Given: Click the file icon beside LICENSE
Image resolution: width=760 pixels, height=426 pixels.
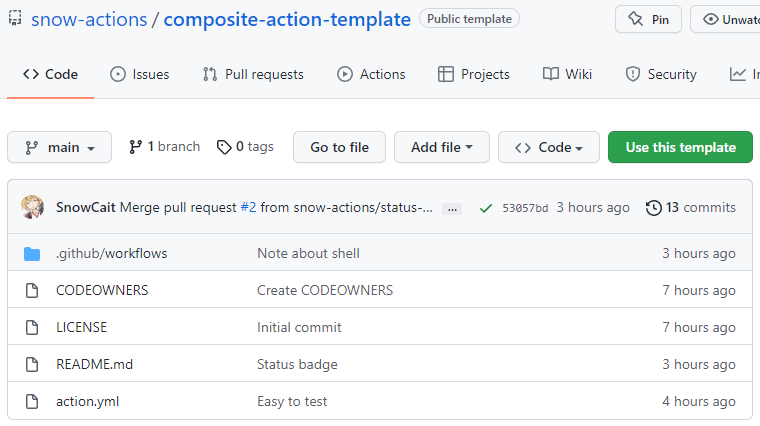Looking at the screenshot, I should pos(32,327).
